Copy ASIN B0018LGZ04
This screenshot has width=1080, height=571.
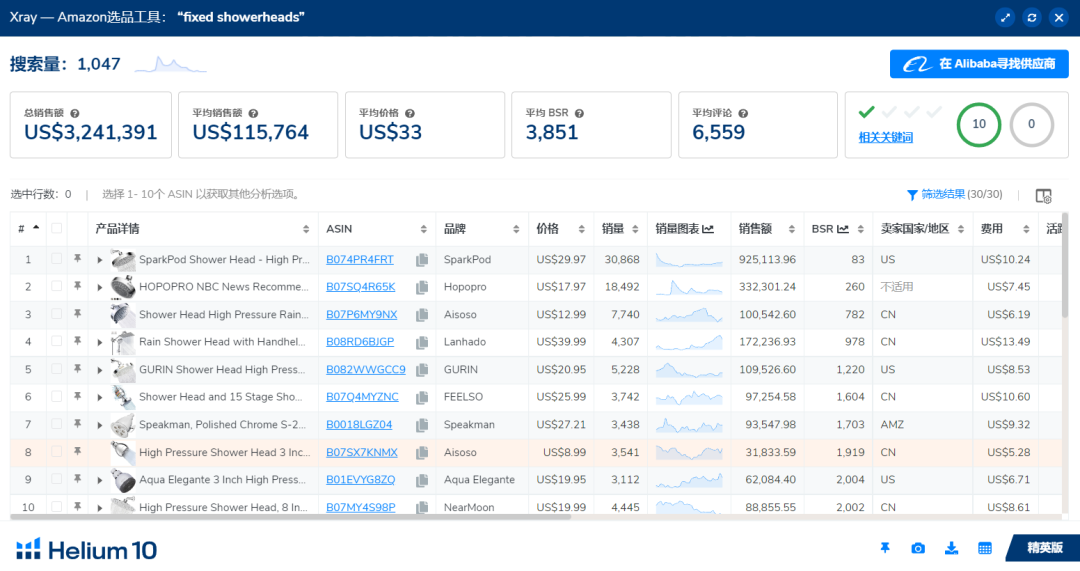pyautogui.click(x=422, y=425)
